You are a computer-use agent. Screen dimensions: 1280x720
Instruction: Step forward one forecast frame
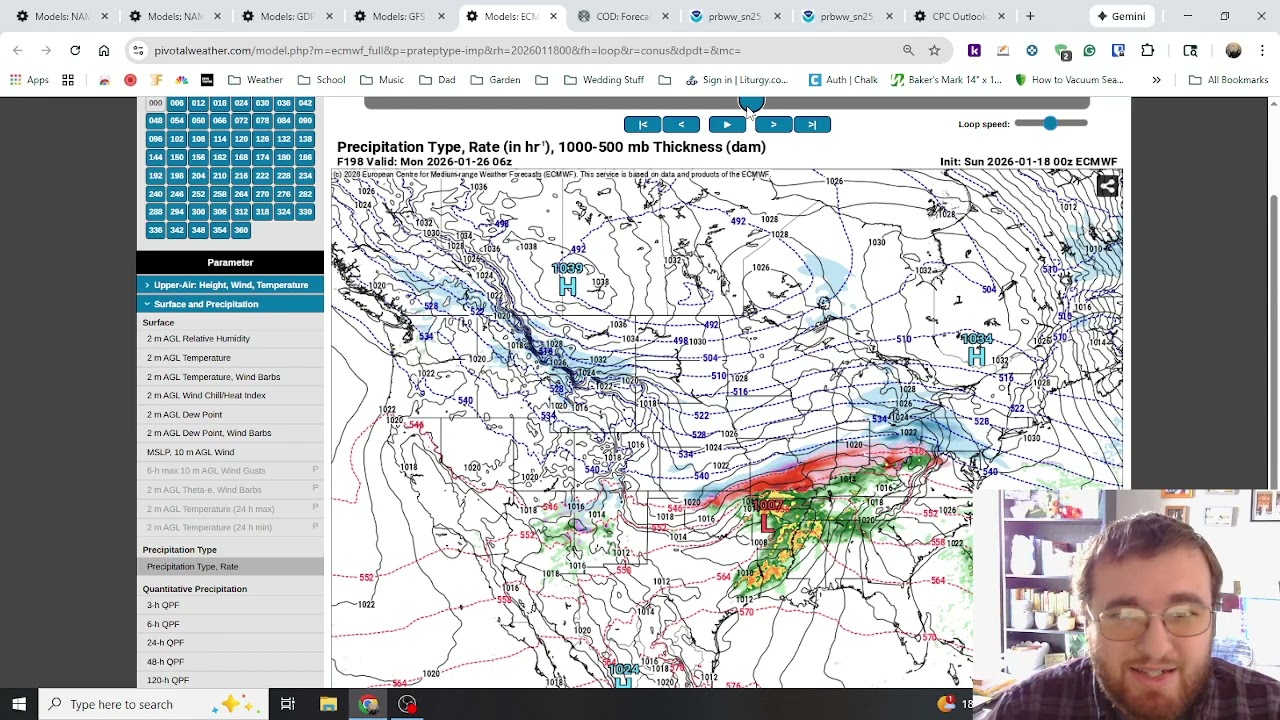click(773, 124)
